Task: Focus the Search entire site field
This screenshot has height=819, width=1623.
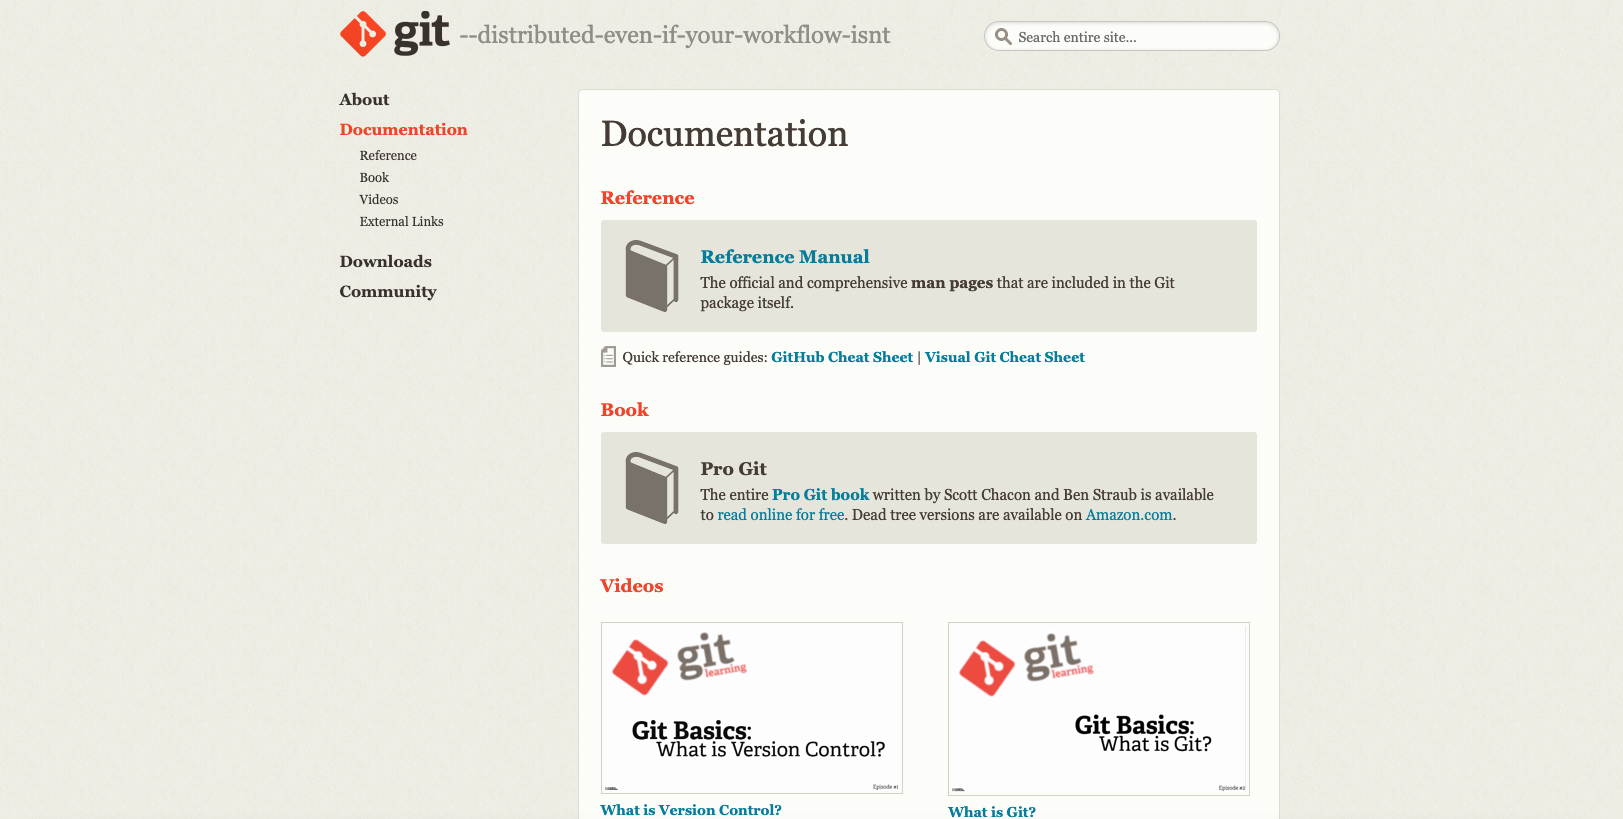Action: pos(1131,37)
